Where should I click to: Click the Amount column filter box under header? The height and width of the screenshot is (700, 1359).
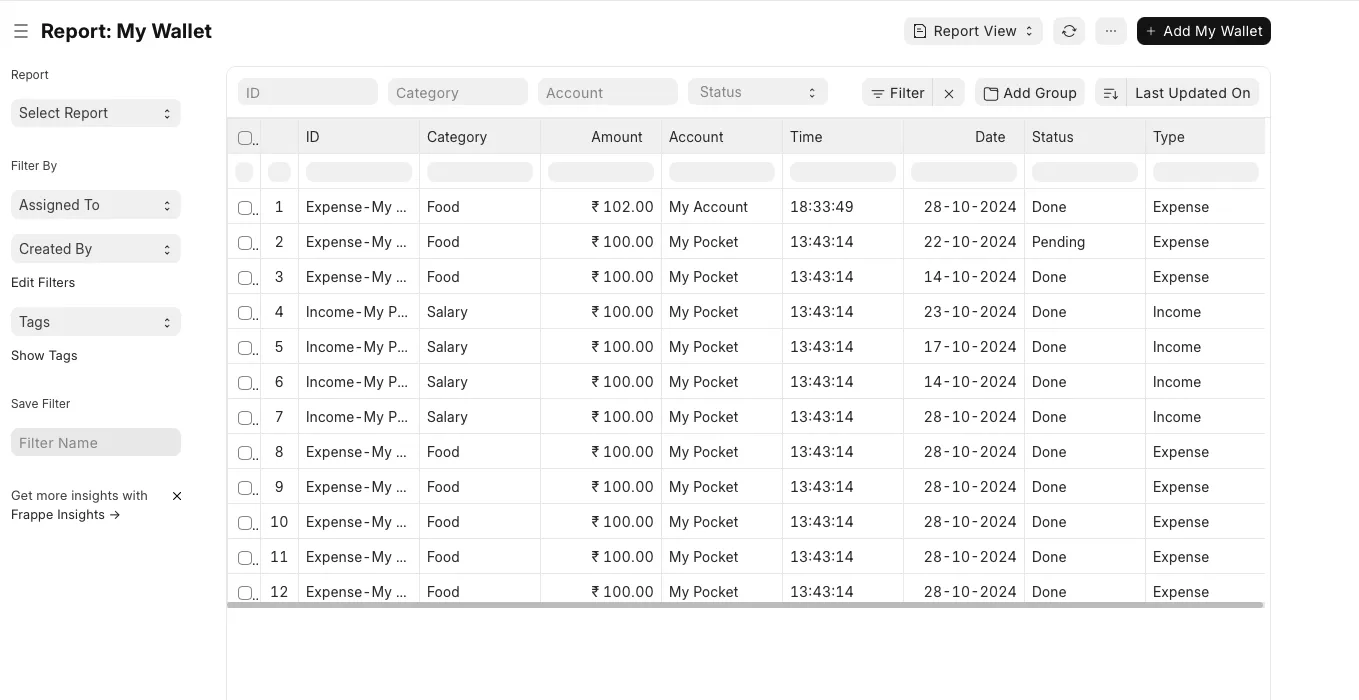tap(601, 172)
